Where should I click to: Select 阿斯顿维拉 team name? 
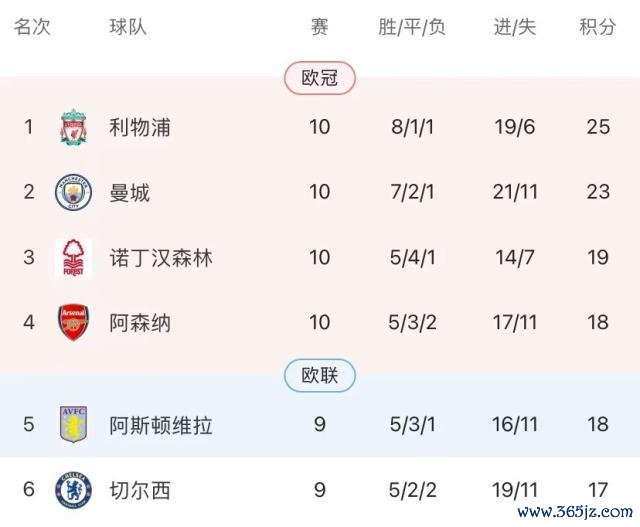click(161, 425)
